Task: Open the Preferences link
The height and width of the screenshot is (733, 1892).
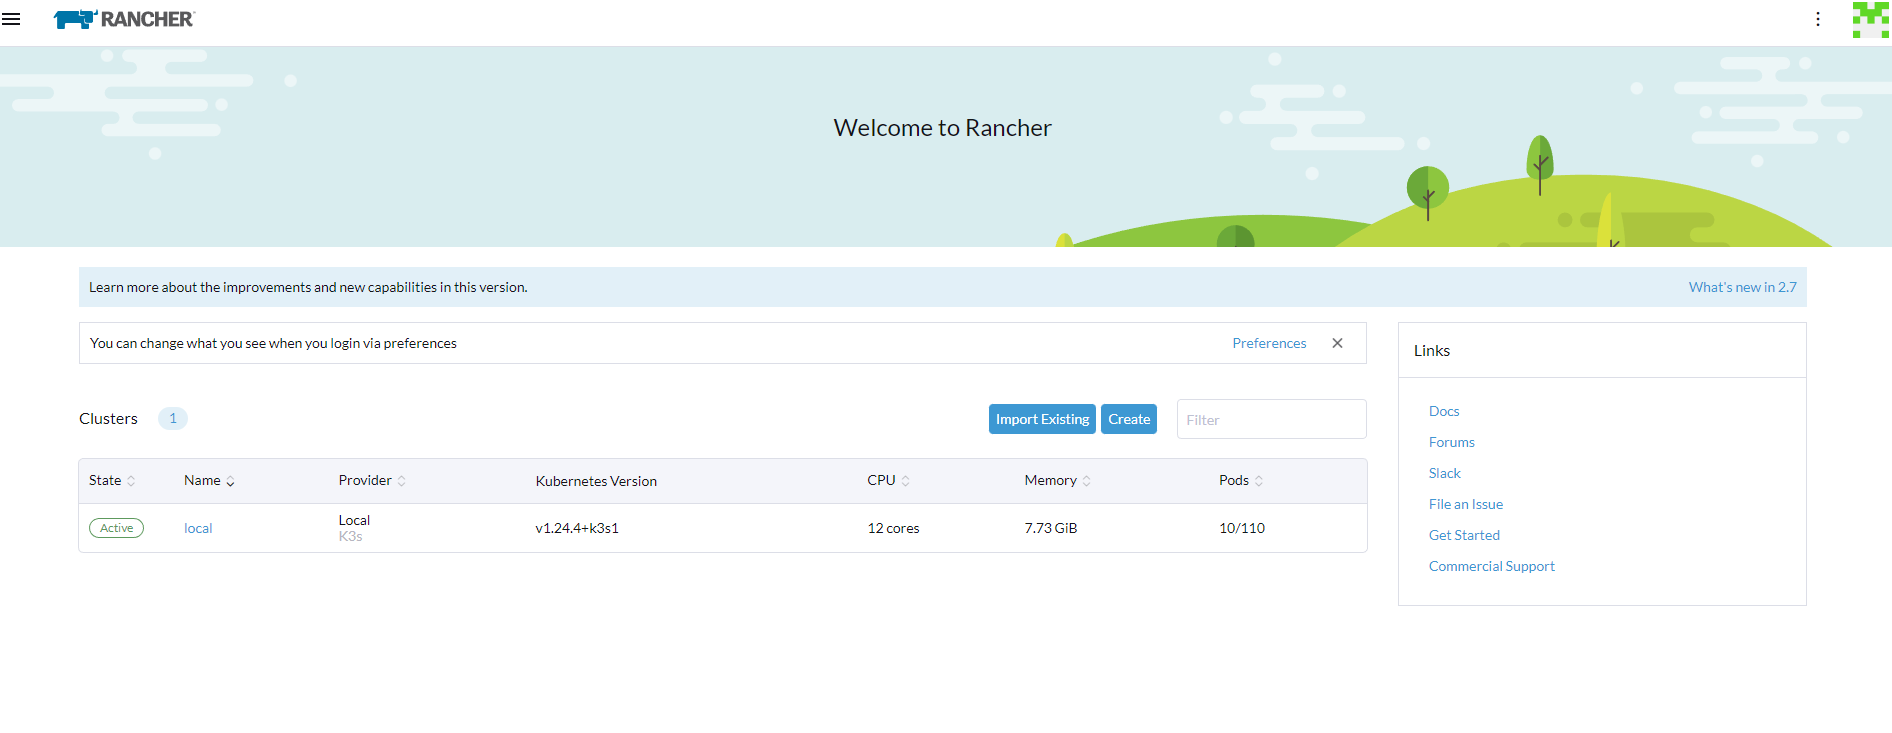Action: point(1269,343)
